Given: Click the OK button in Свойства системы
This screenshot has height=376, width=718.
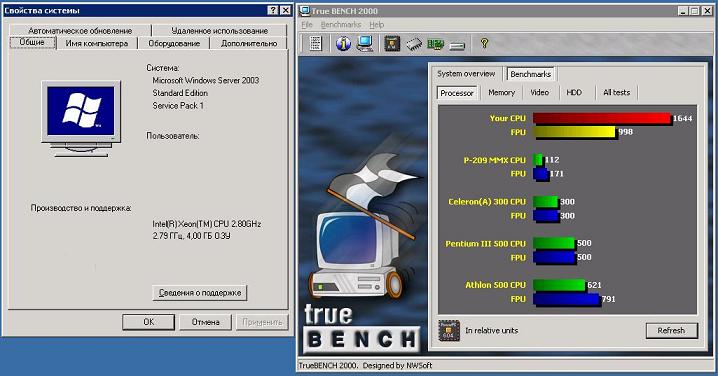Looking at the screenshot, I should (148, 322).
